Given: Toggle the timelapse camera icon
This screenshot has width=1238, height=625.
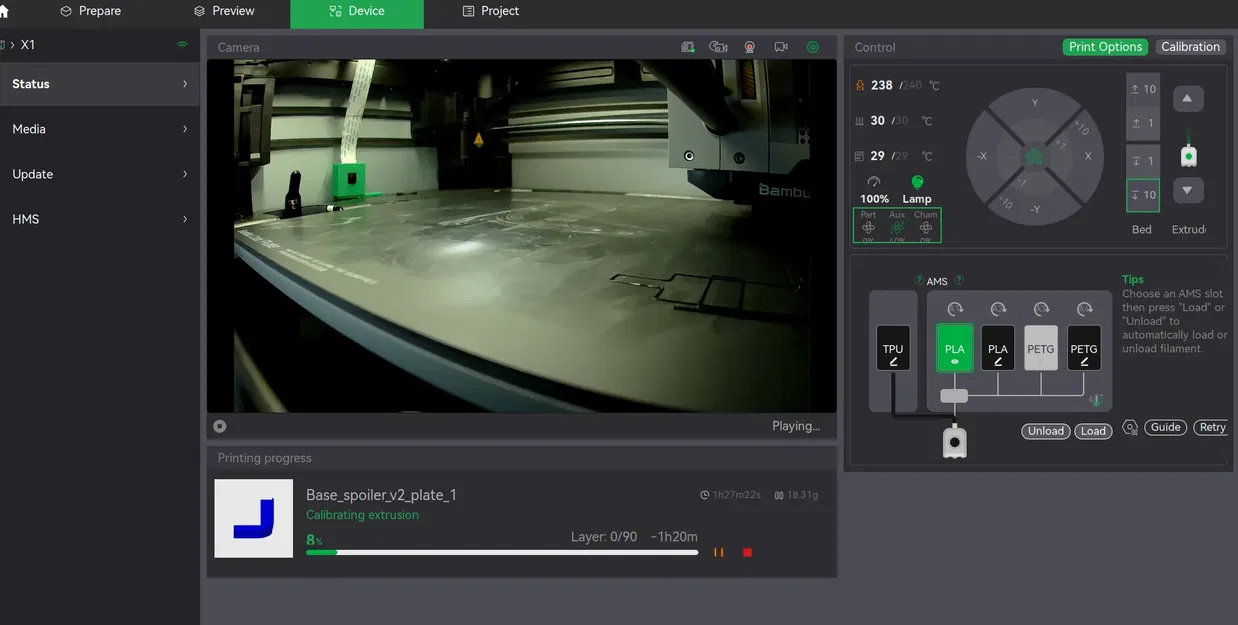Looking at the screenshot, I should click(x=718, y=47).
